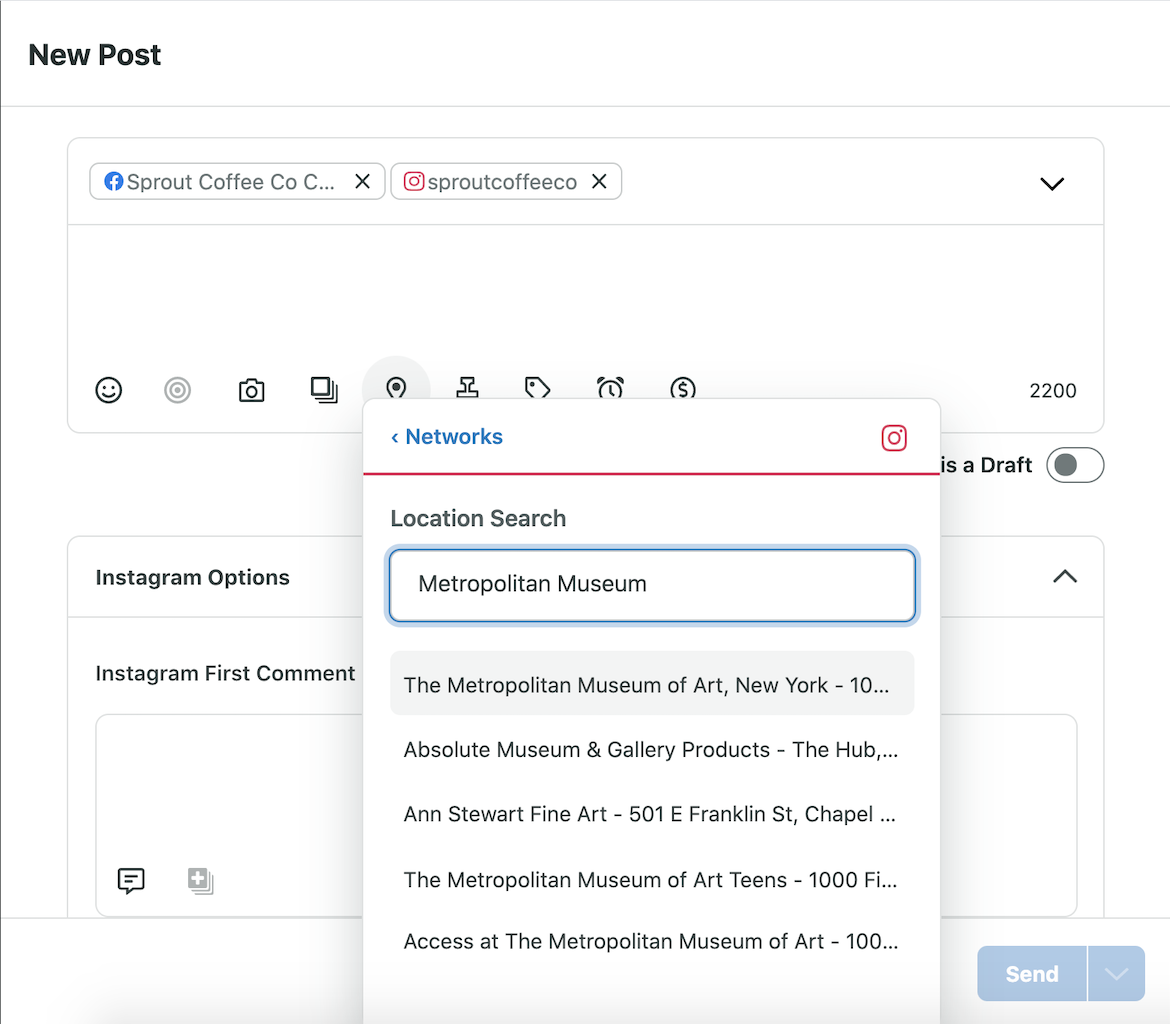
Task: Click the add asset icon in First Comment
Action: pyautogui.click(x=201, y=881)
